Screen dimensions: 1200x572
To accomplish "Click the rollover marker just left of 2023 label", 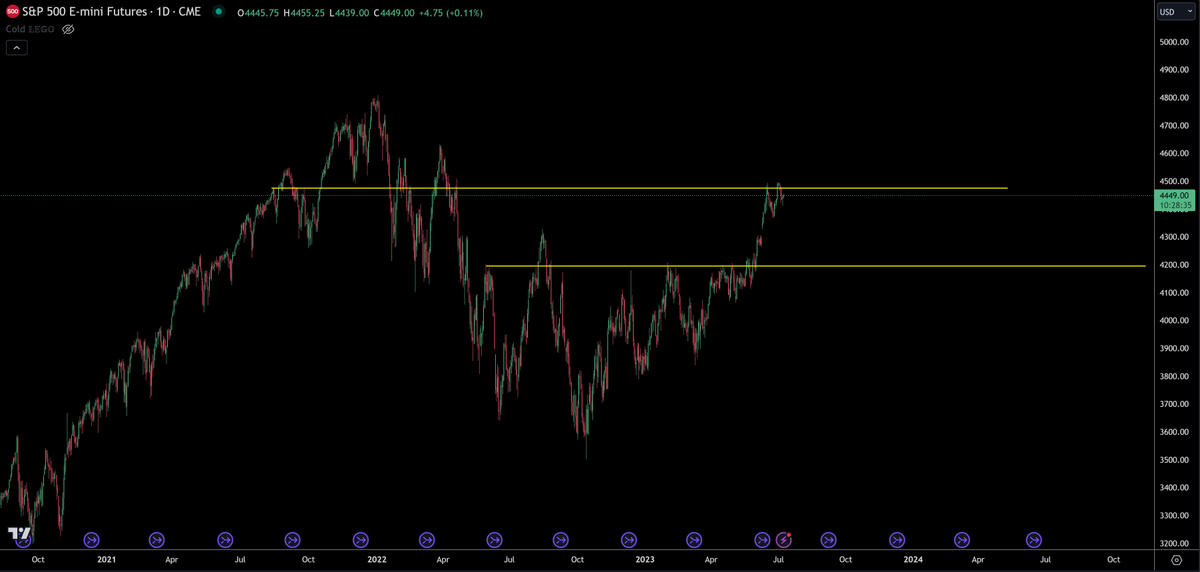I will [x=628, y=539].
